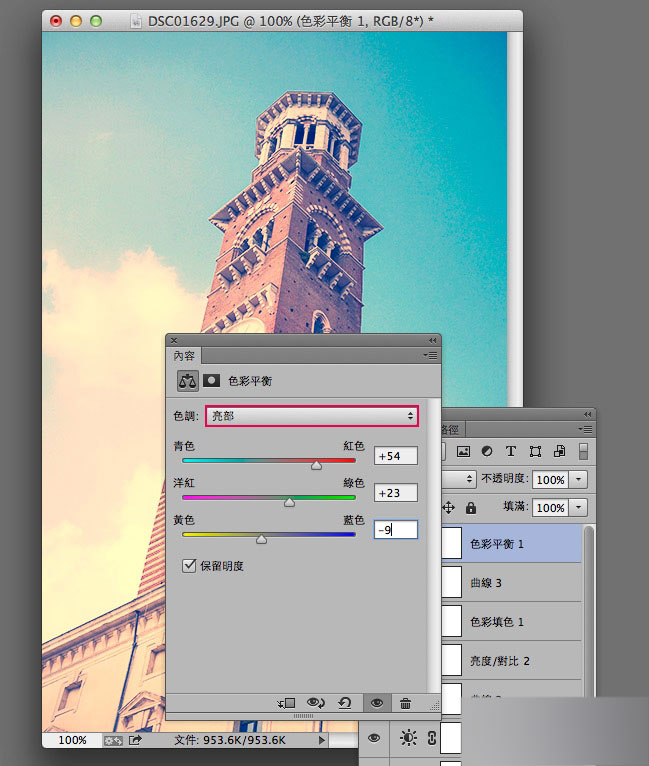Open the 色調 亮部 dropdown

pyautogui.click(x=312, y=416)
